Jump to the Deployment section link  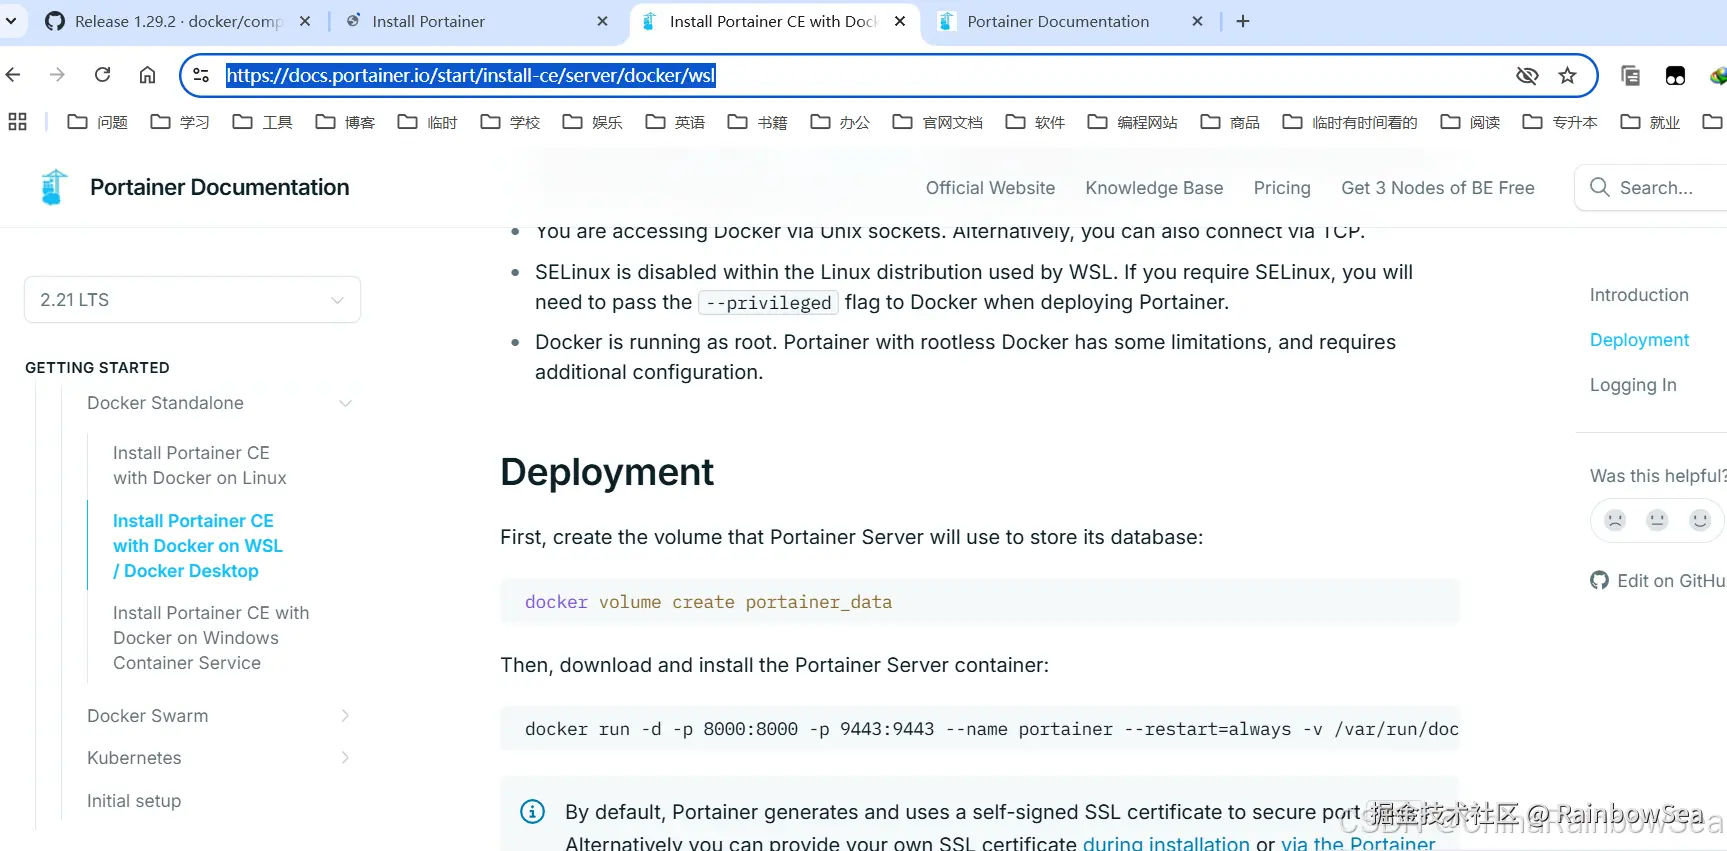pos(1639,340)
